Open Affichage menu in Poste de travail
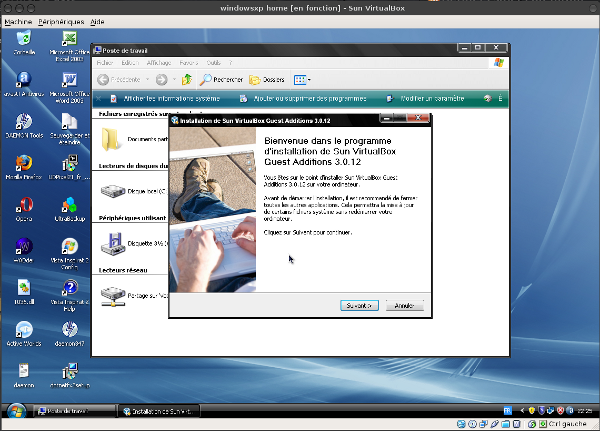Image resolution: width=600 pixels, height=431 pixels. 159,63
